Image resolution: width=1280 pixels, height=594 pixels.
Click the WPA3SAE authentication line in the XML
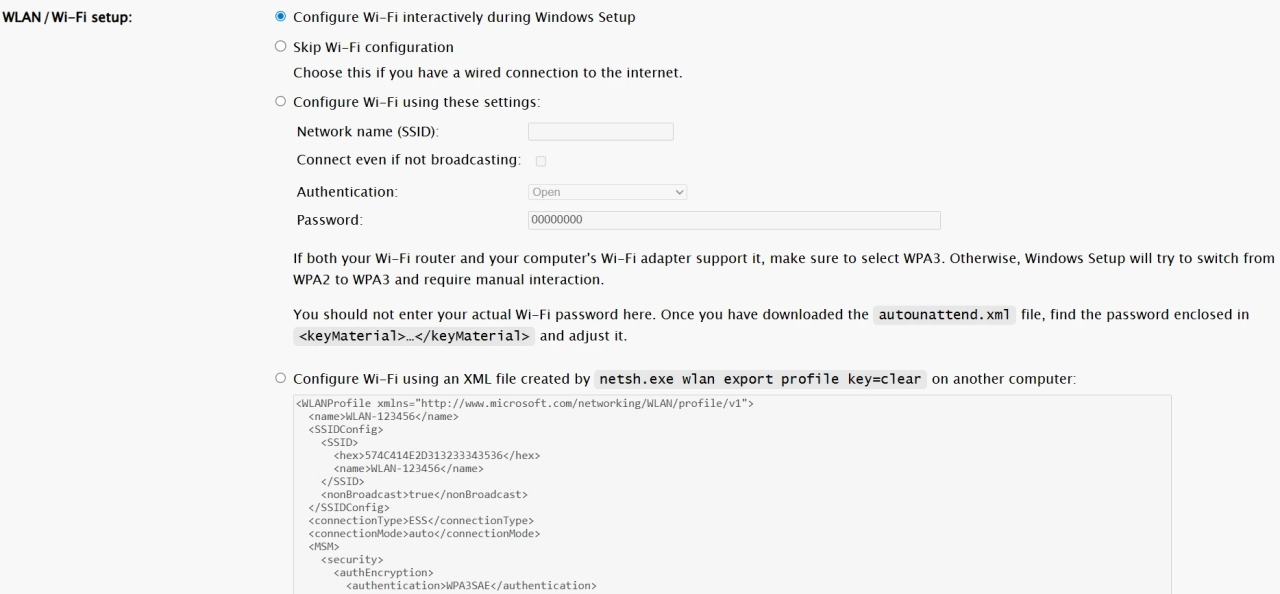[x=470, y=586]
